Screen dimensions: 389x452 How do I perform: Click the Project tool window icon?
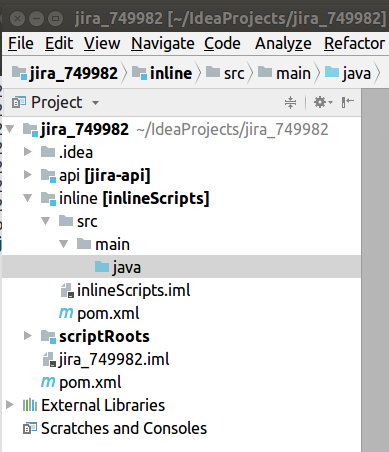[x=19, y=102]
